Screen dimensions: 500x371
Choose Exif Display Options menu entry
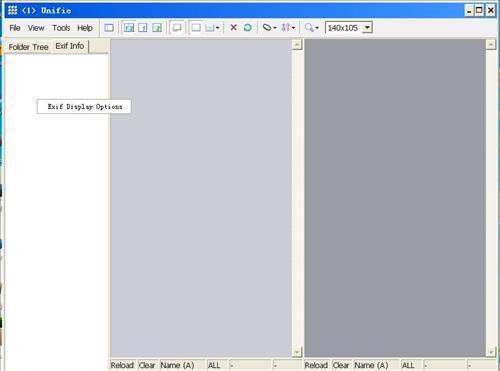(84, 107)
